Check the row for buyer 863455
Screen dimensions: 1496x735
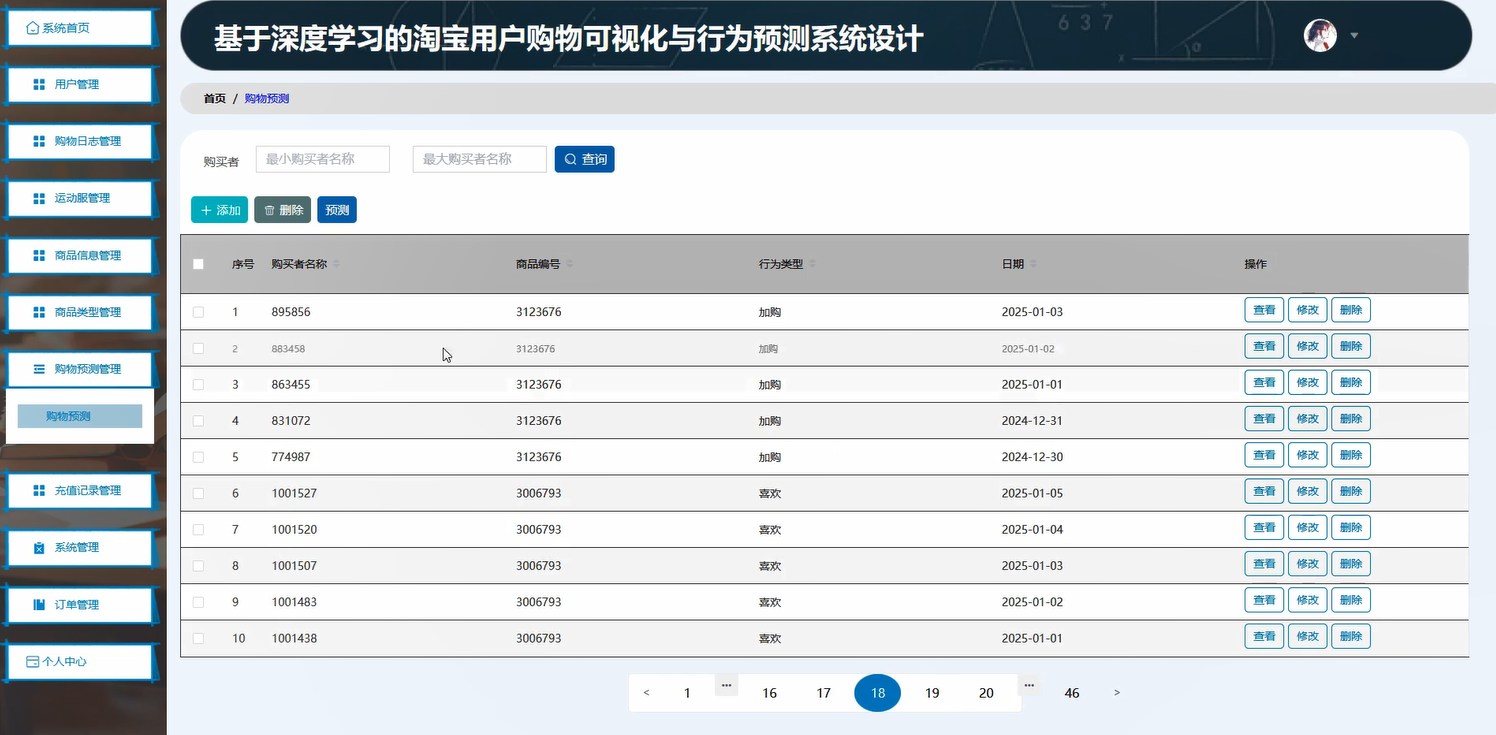198,384
